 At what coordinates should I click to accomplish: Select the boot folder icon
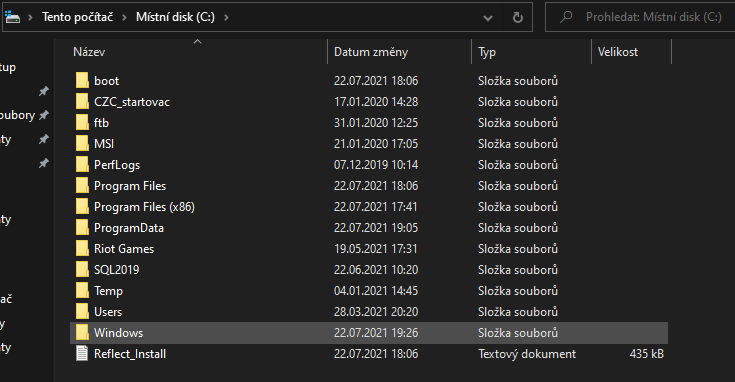82,81
